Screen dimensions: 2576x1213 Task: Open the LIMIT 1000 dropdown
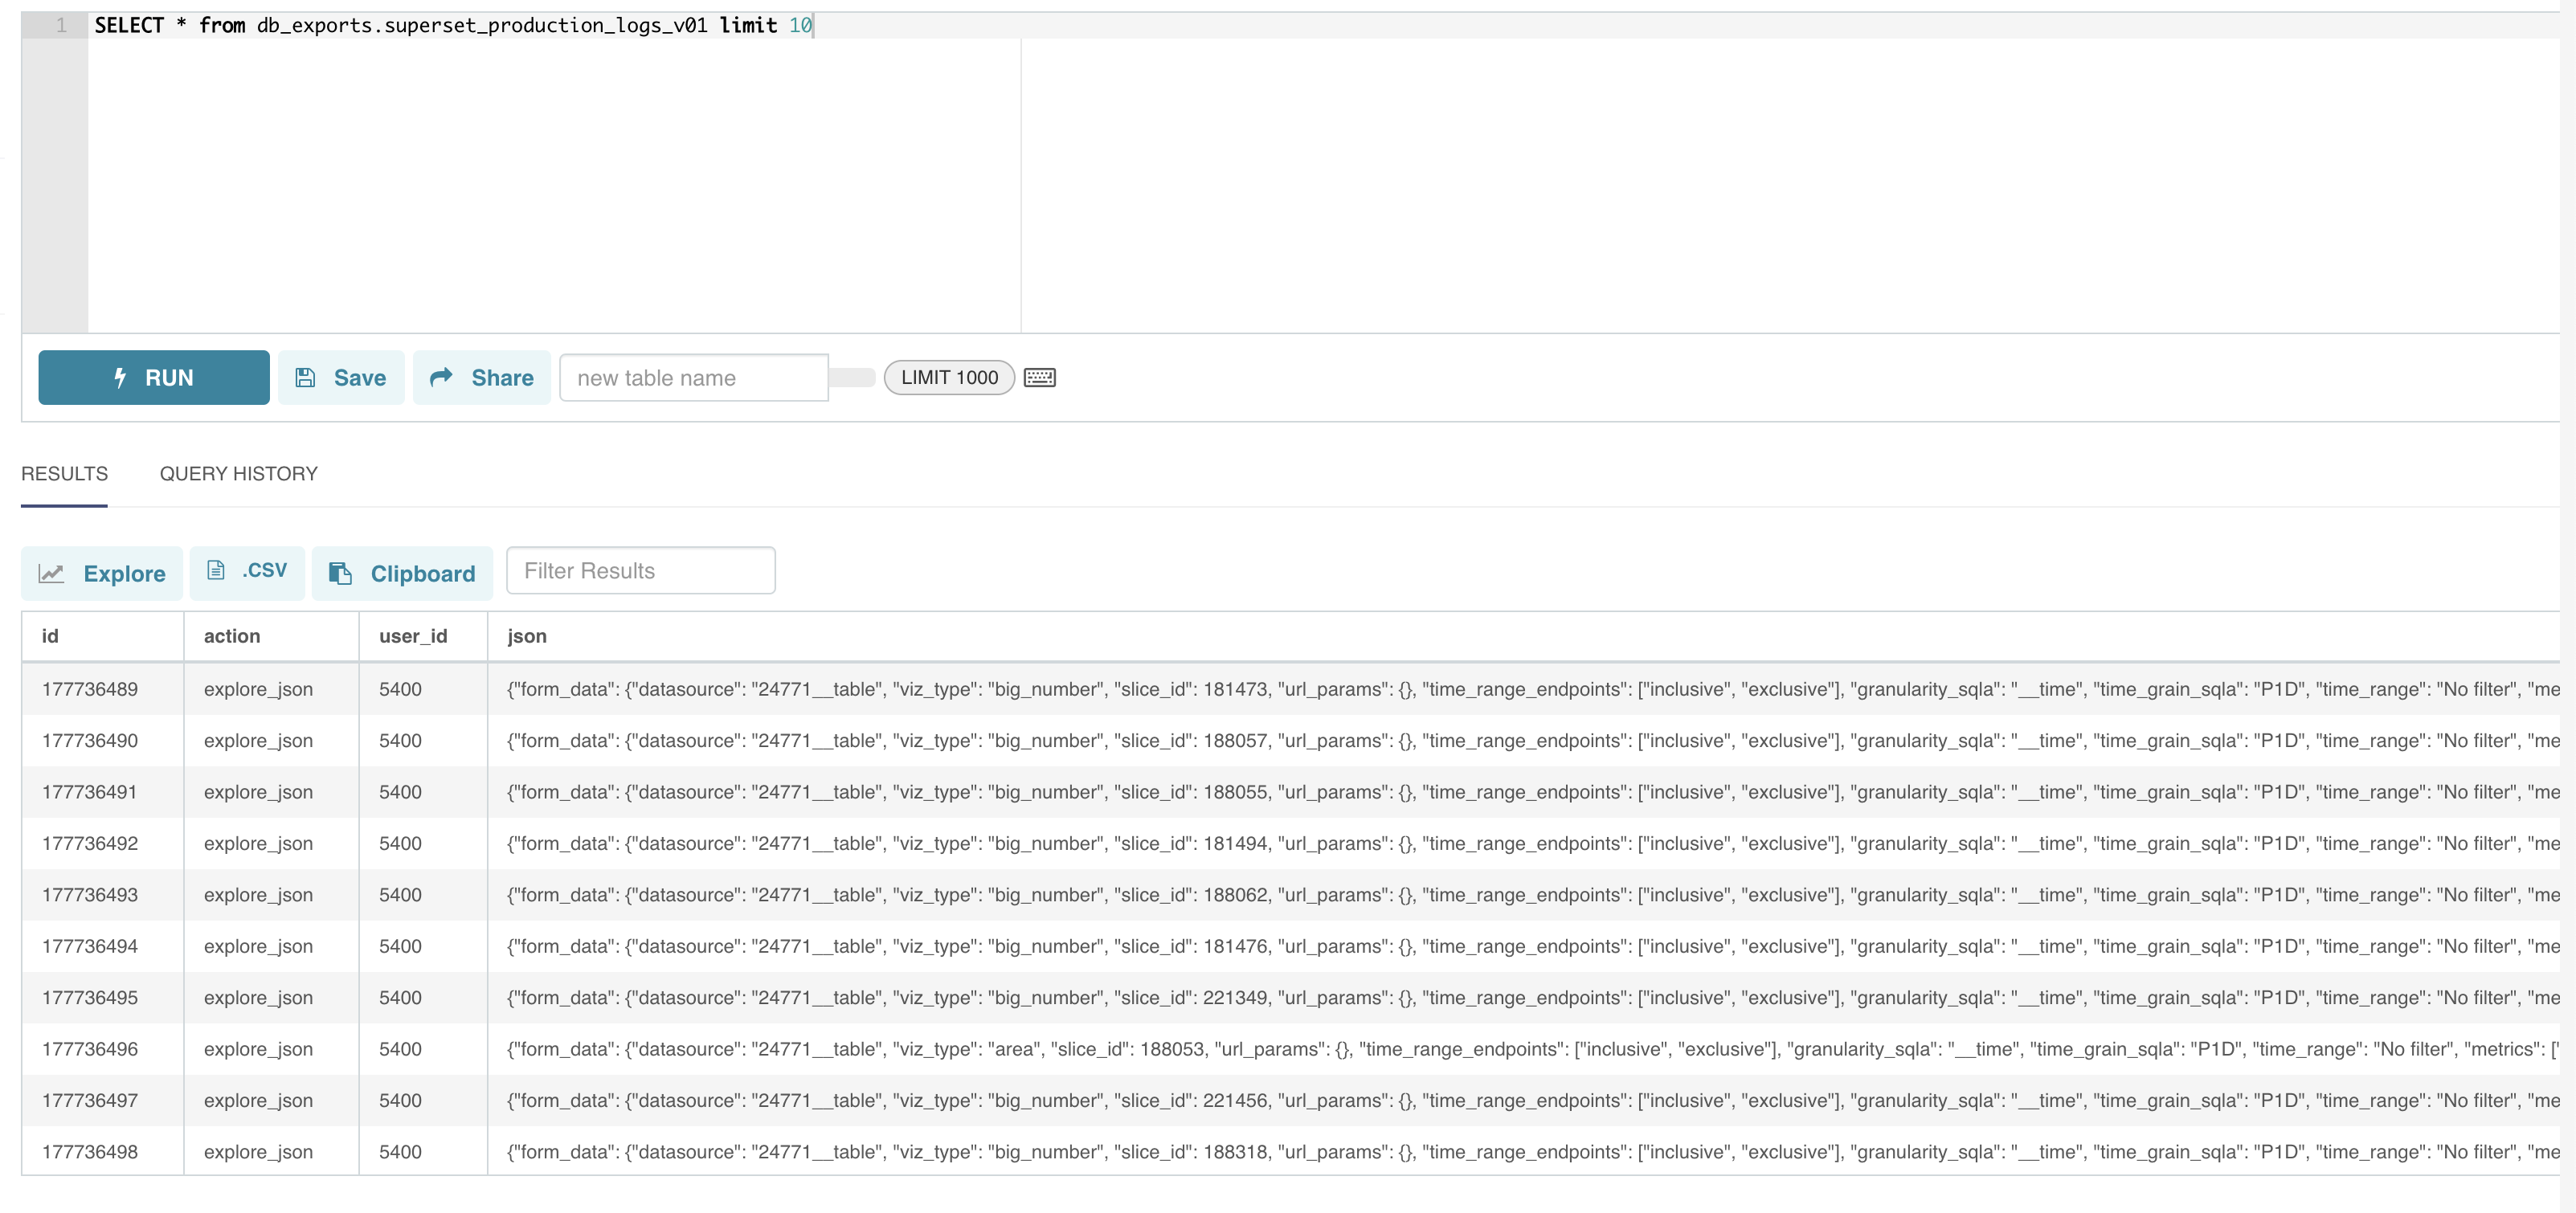949,377
